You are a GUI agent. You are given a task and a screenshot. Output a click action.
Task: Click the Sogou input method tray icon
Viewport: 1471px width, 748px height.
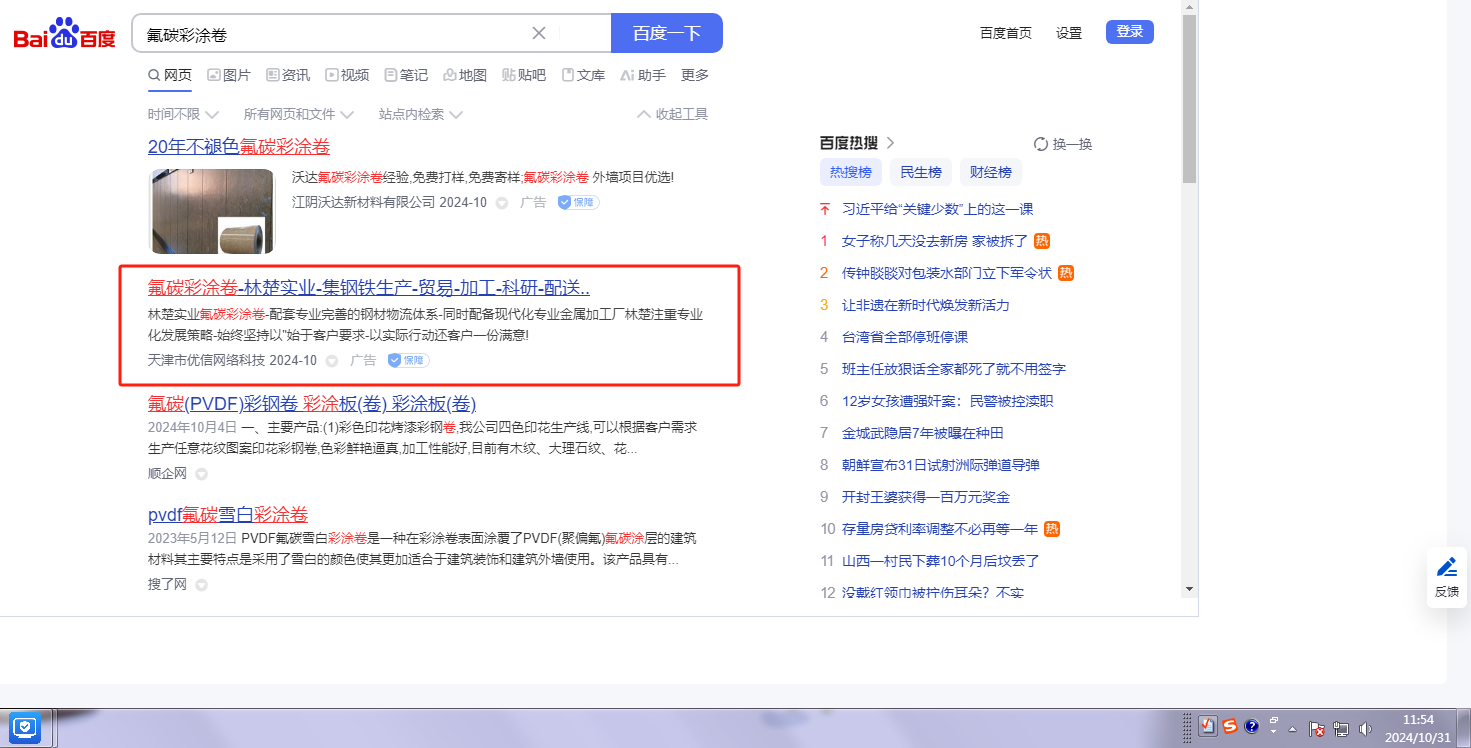(x=1230, y=727)
